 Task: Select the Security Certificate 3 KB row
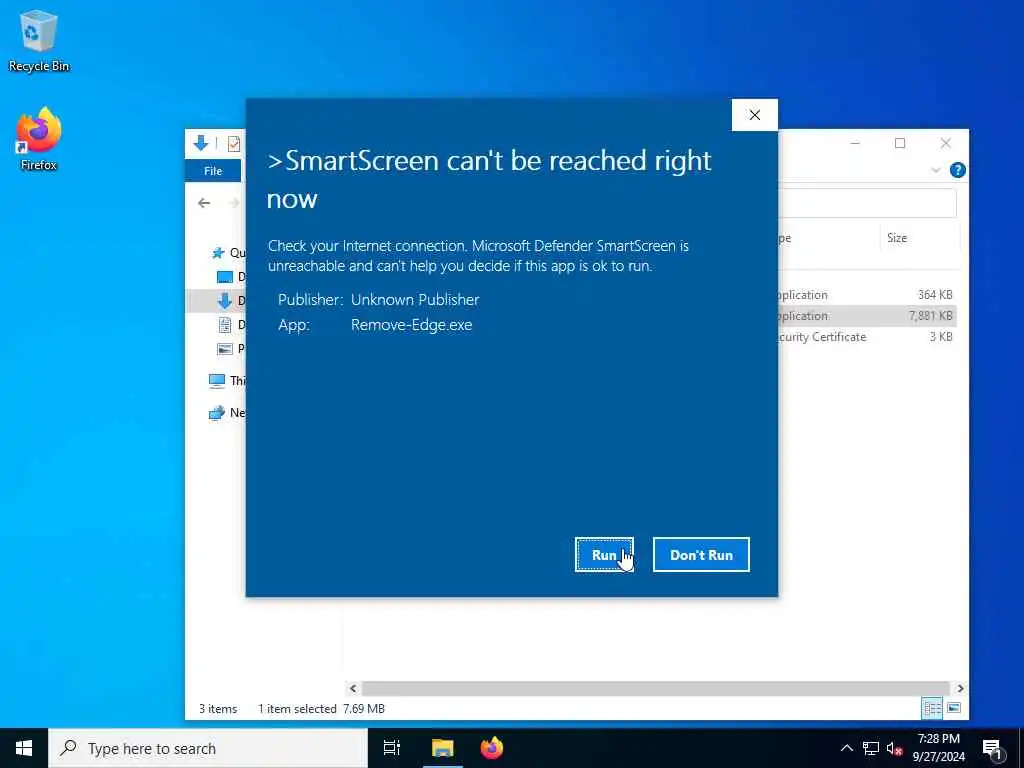(x=866, y=336)
